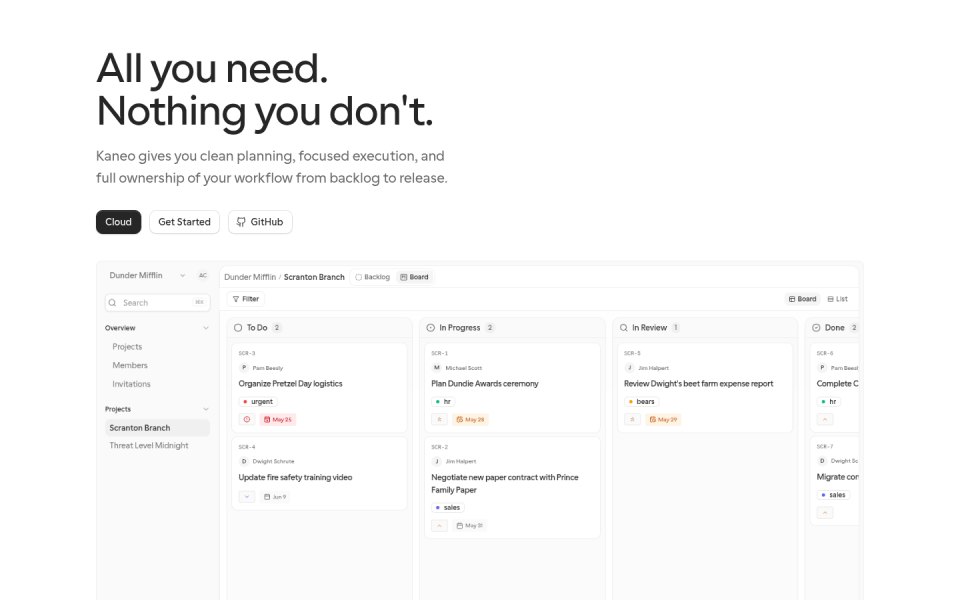960x600 pixels.
Task: Click the To Do column circle icon
Action: coord(238,328)
